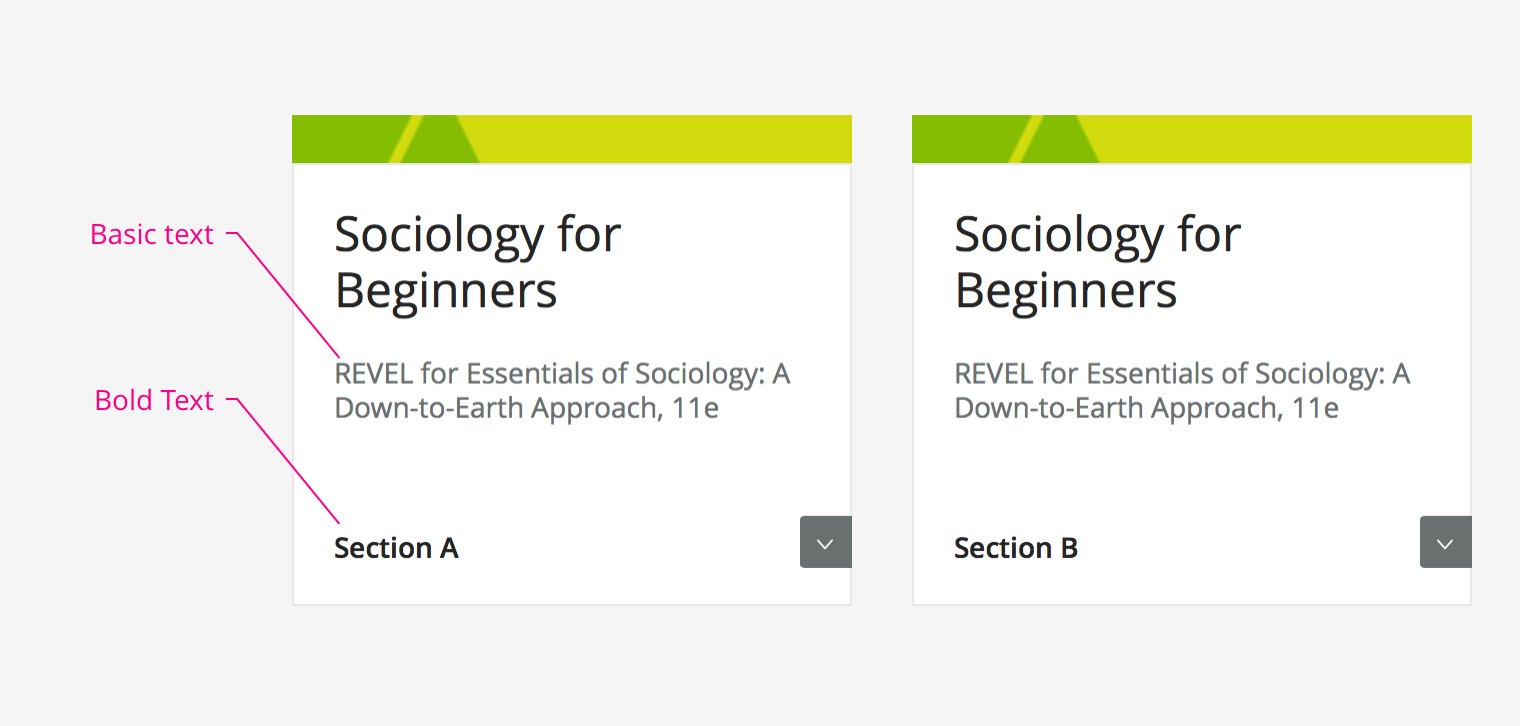This screenshot has height=726, width=1520.
Task: Click the pink leader line from Bold Text
Action: point(290,461)
